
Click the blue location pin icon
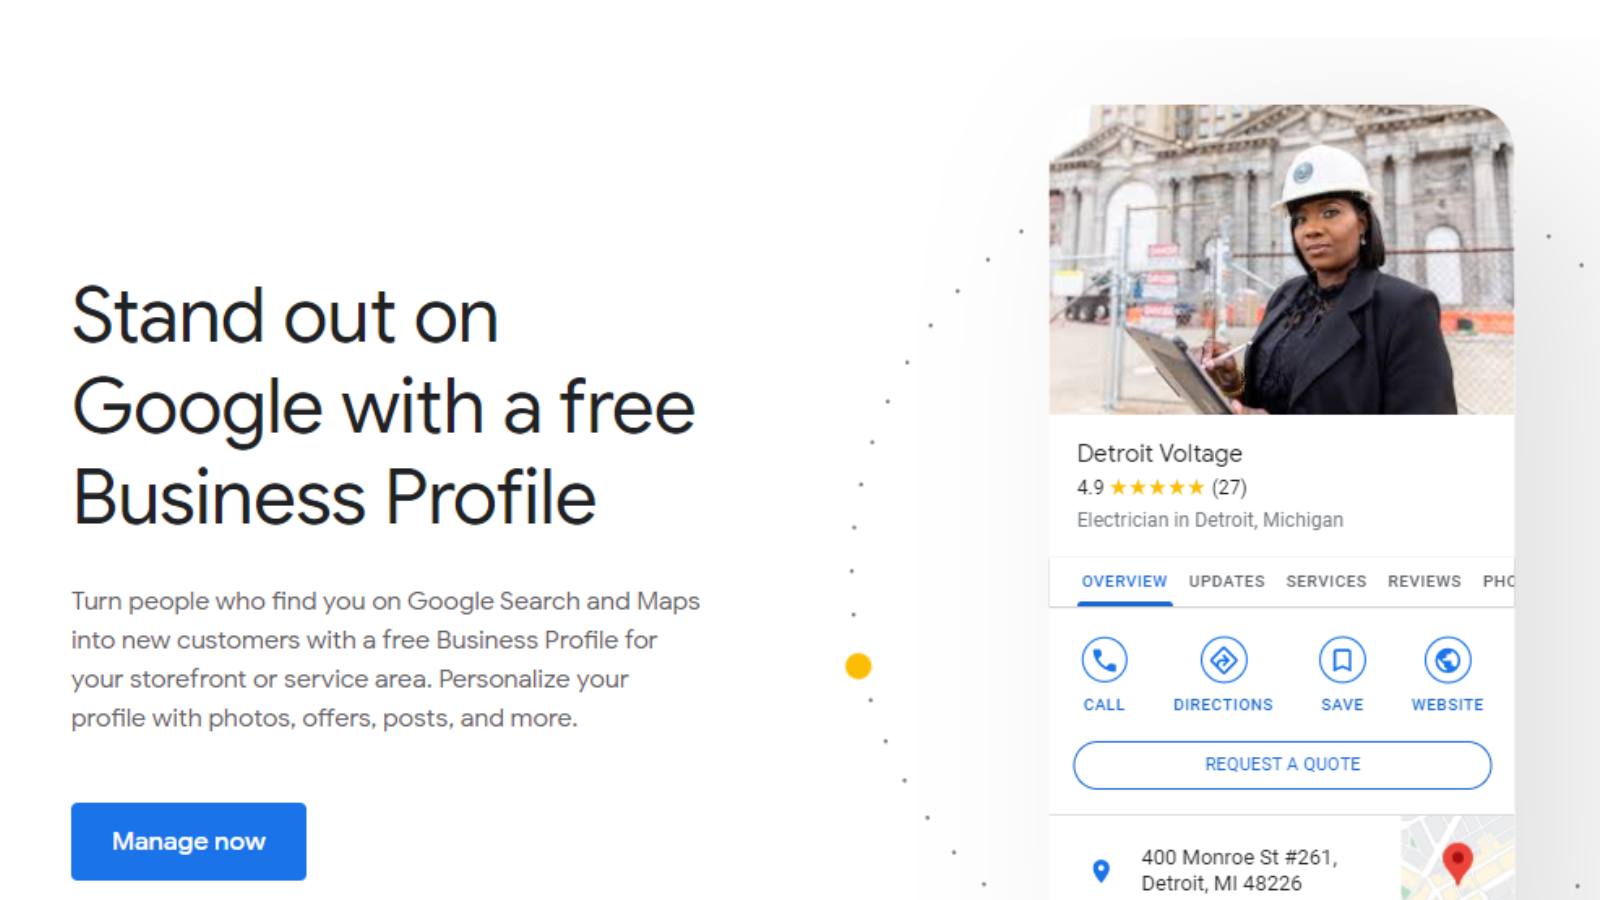tap(1101, 871)
